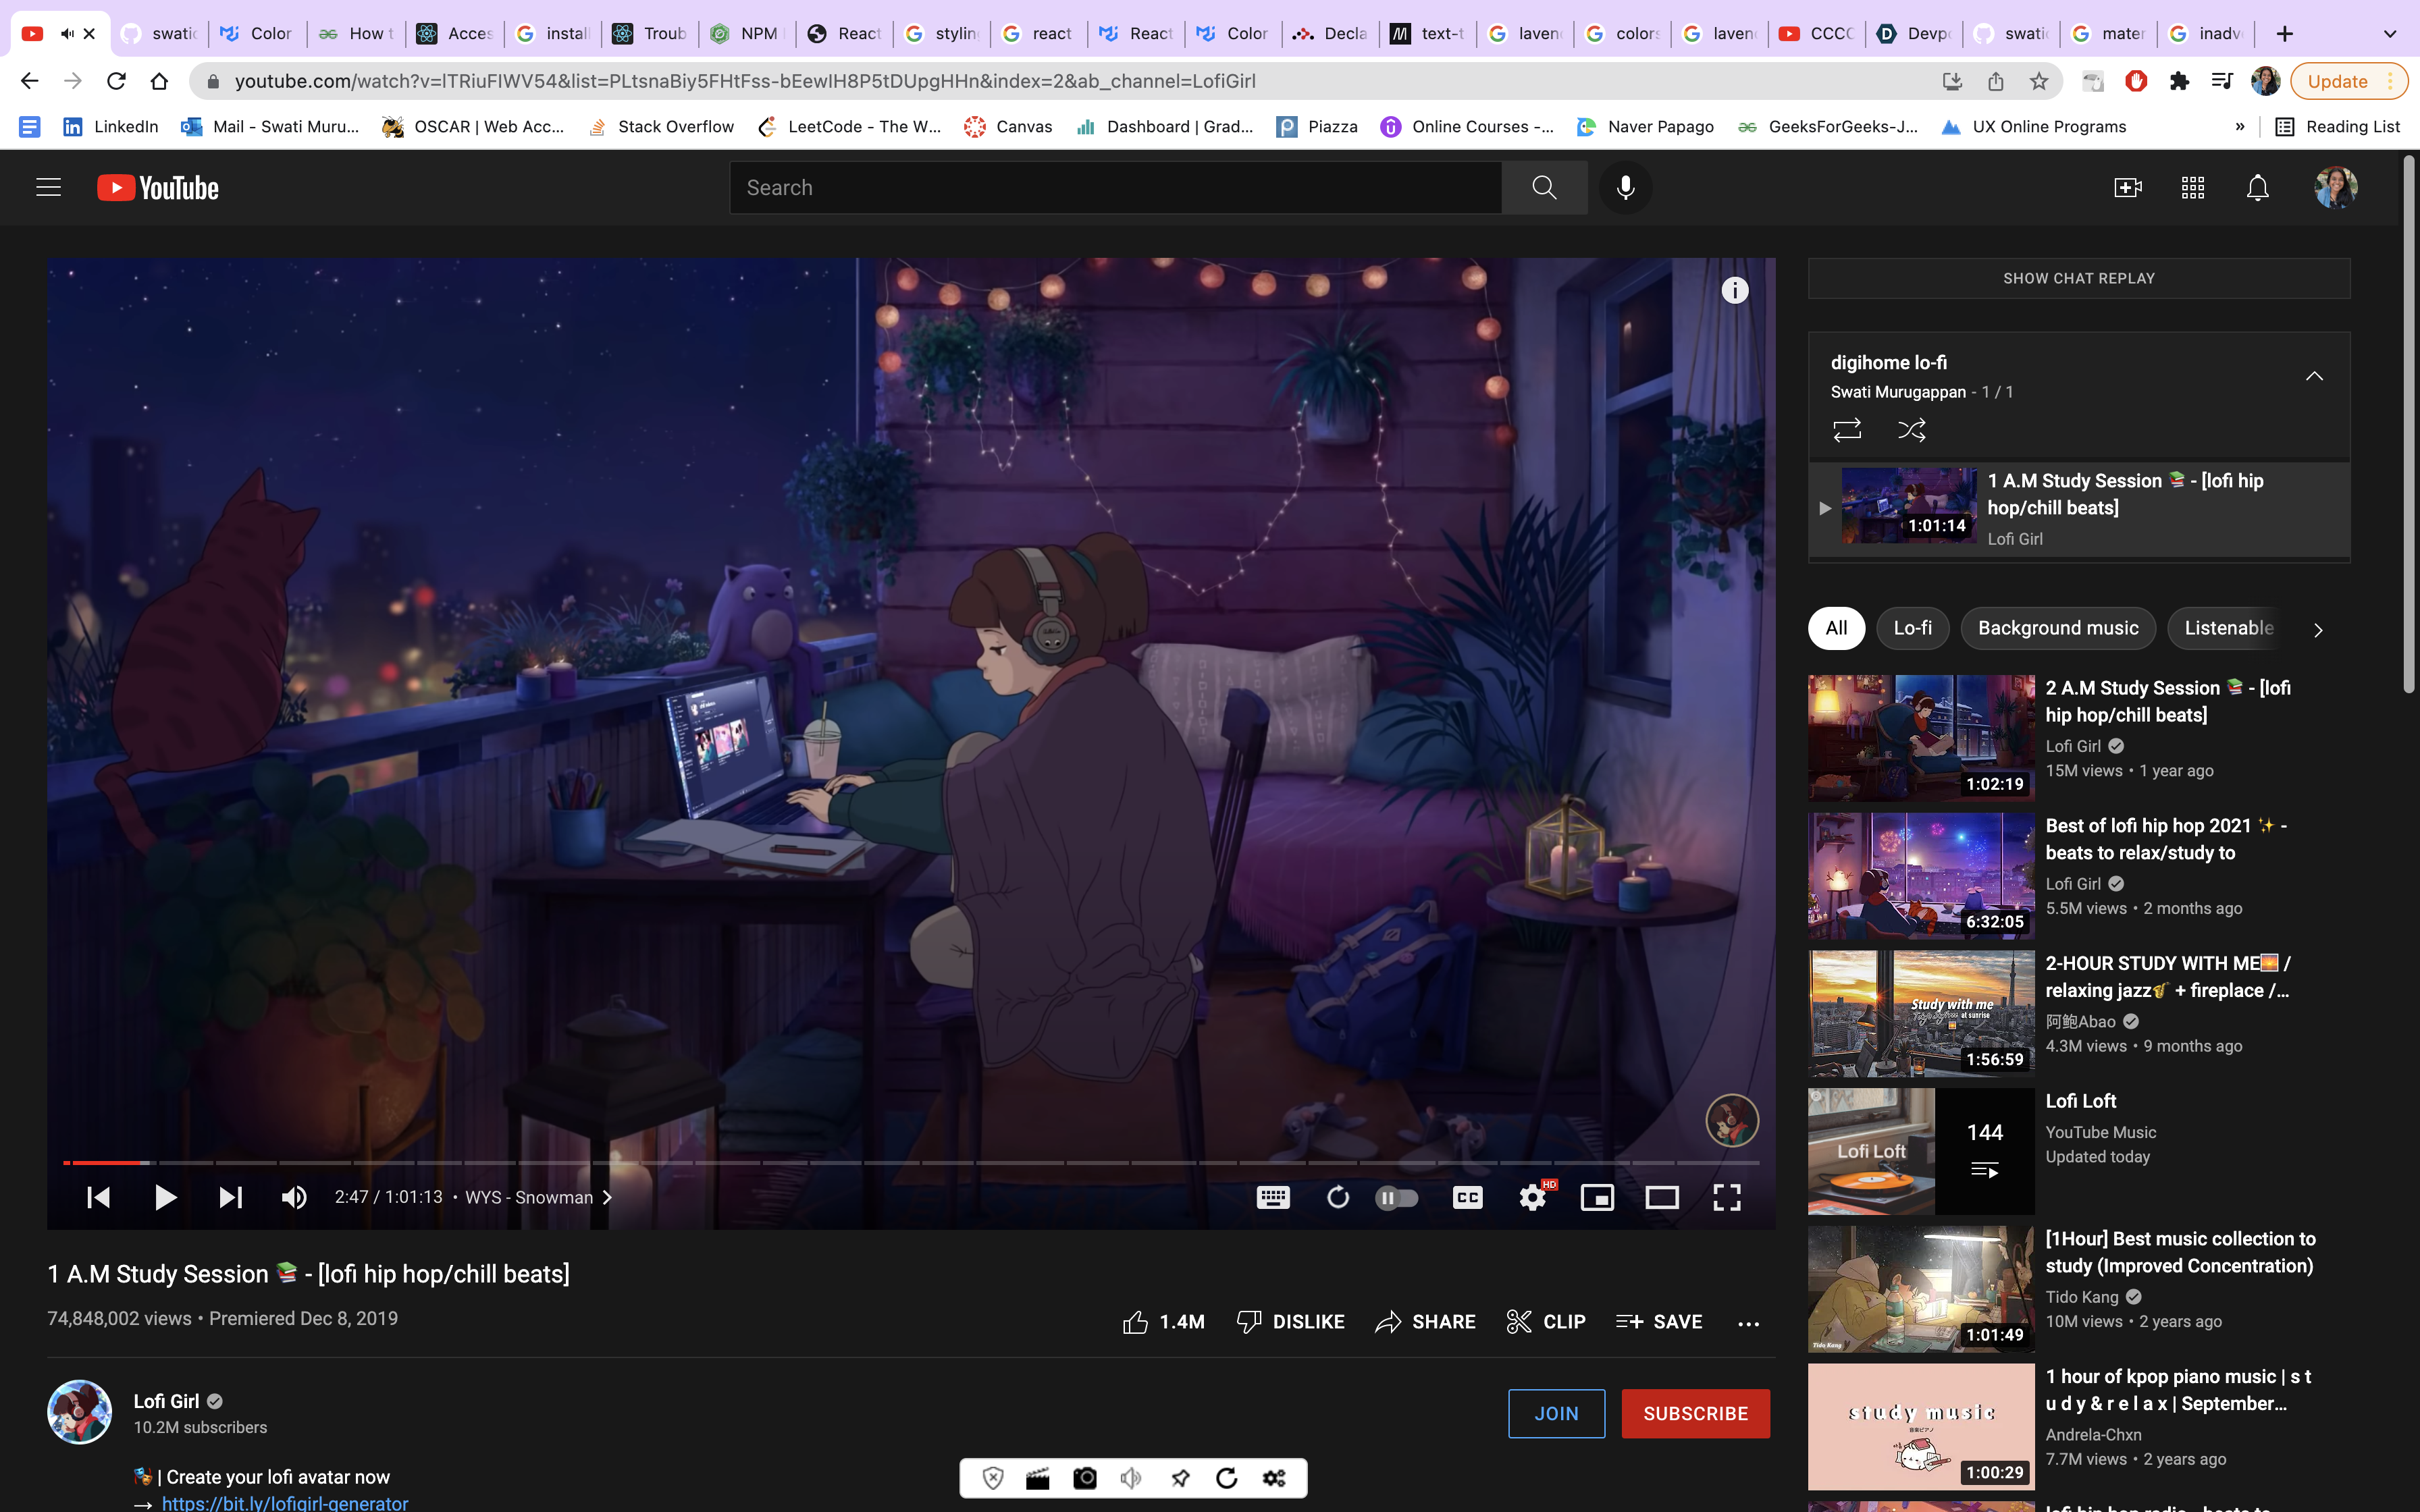Toggle closed captions CC button
This screenshot has width=2420, height=1512.
1467,1197
